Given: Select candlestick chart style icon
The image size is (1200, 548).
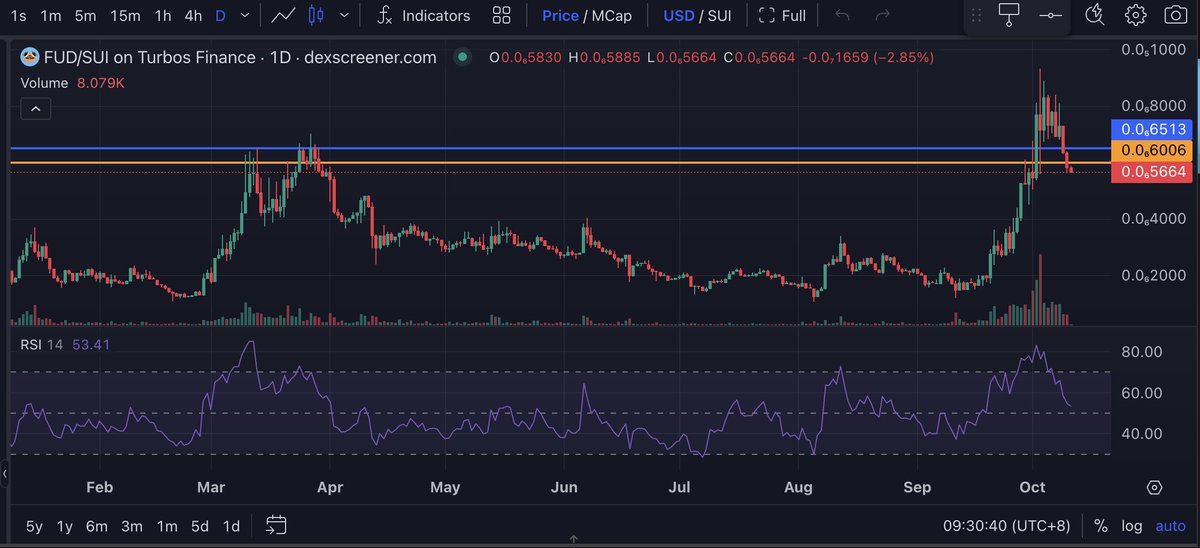Looking at the screenshot, I should 317,15.
